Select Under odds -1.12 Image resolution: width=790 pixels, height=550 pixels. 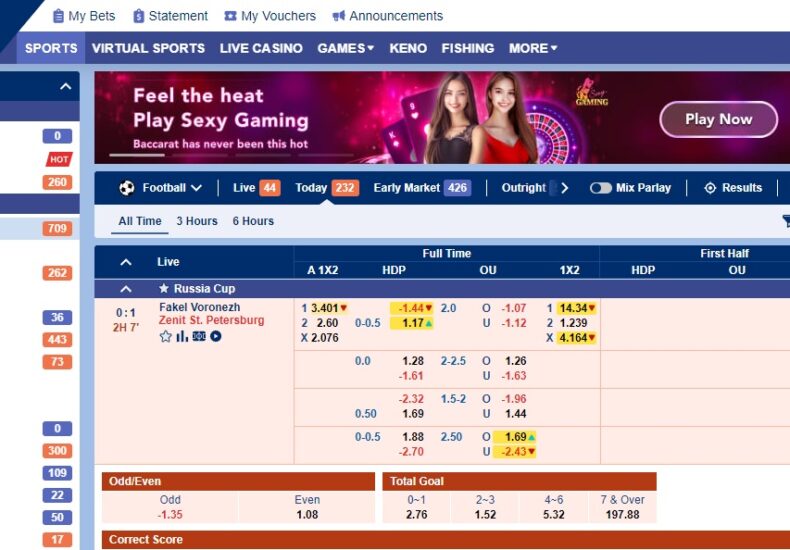[513, 323]
